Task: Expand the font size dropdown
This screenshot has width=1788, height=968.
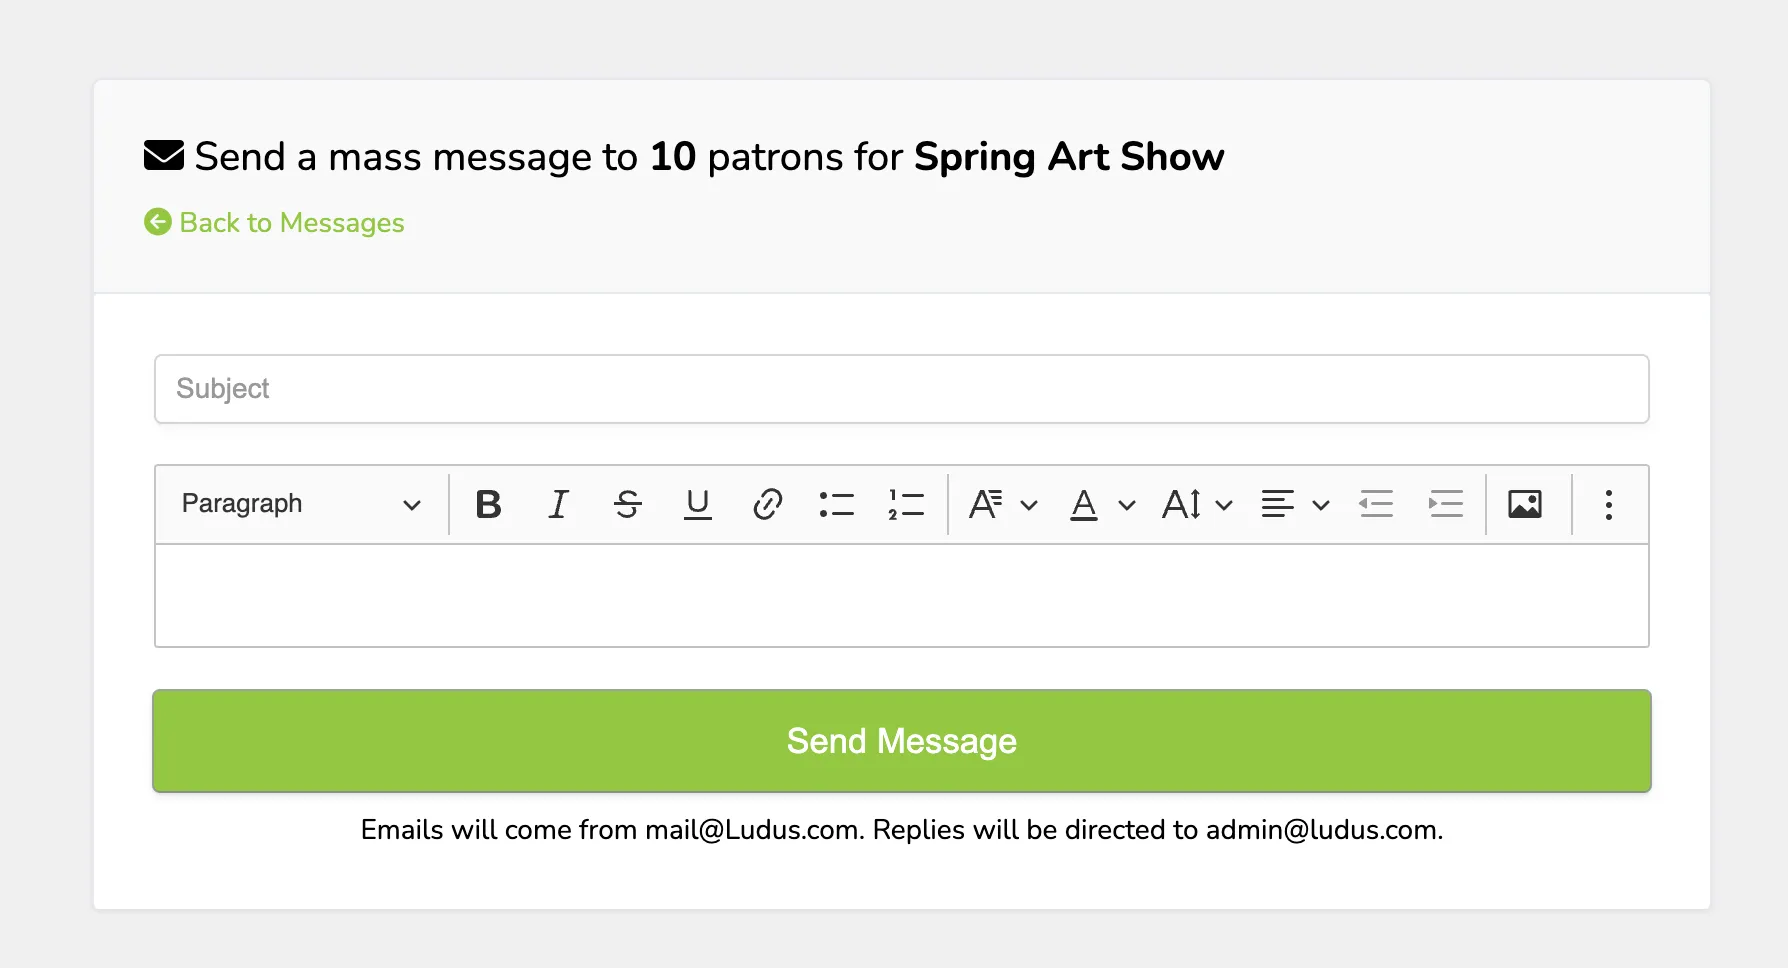Action: [1197, 504]
